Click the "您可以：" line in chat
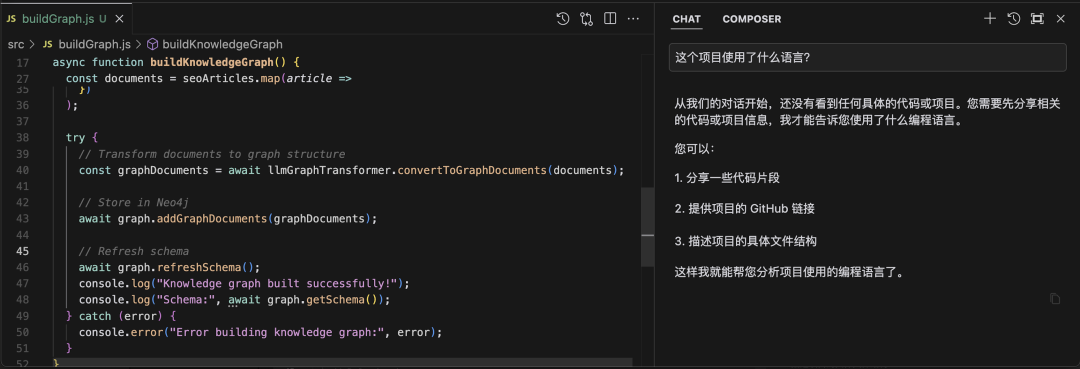Viewport: 1080px width, 369px height. click(694, 148)
